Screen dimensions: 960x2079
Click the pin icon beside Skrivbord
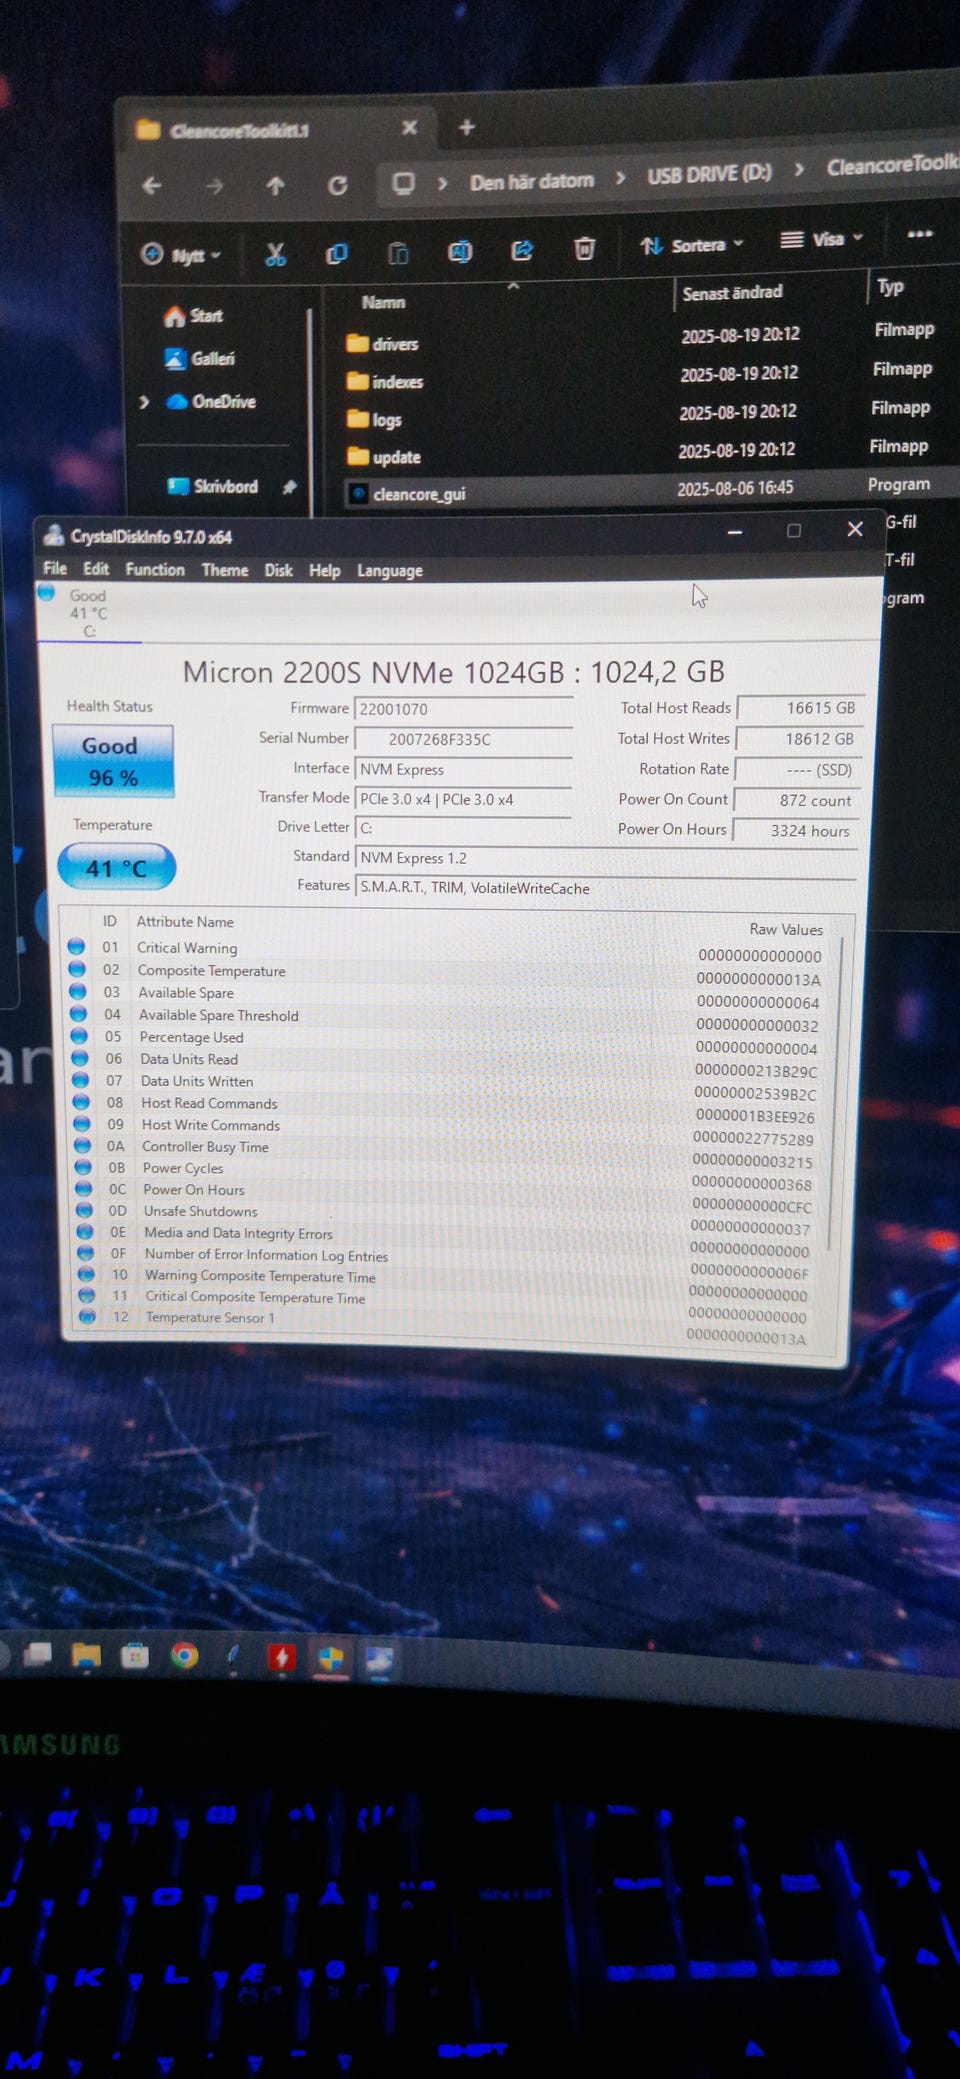click(289, 487)
